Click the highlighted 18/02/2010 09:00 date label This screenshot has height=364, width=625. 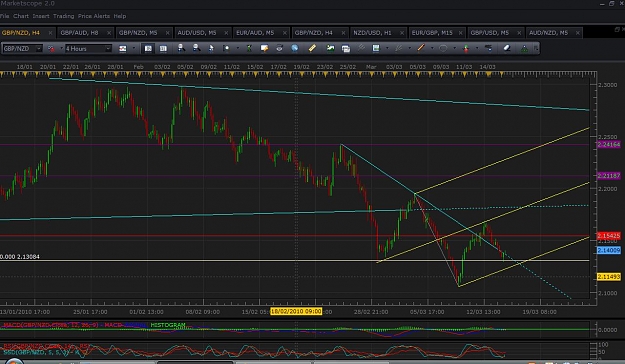pyautogui.click(x=296, y=311)
